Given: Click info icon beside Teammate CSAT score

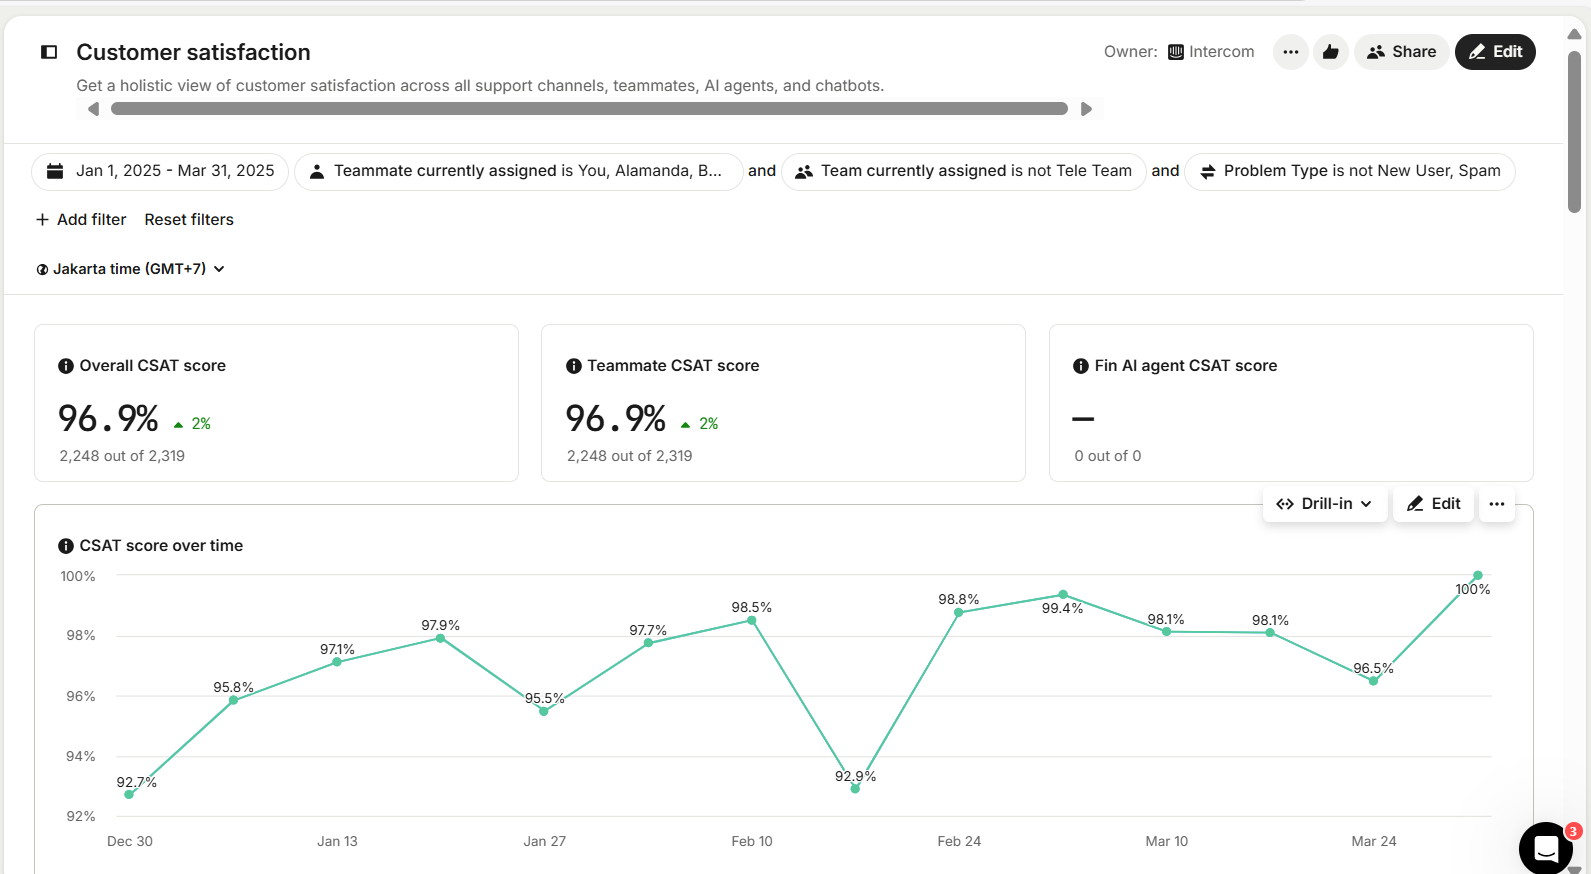Looking at the screenshot, I should pyautogui.click(x=573, y=366).
